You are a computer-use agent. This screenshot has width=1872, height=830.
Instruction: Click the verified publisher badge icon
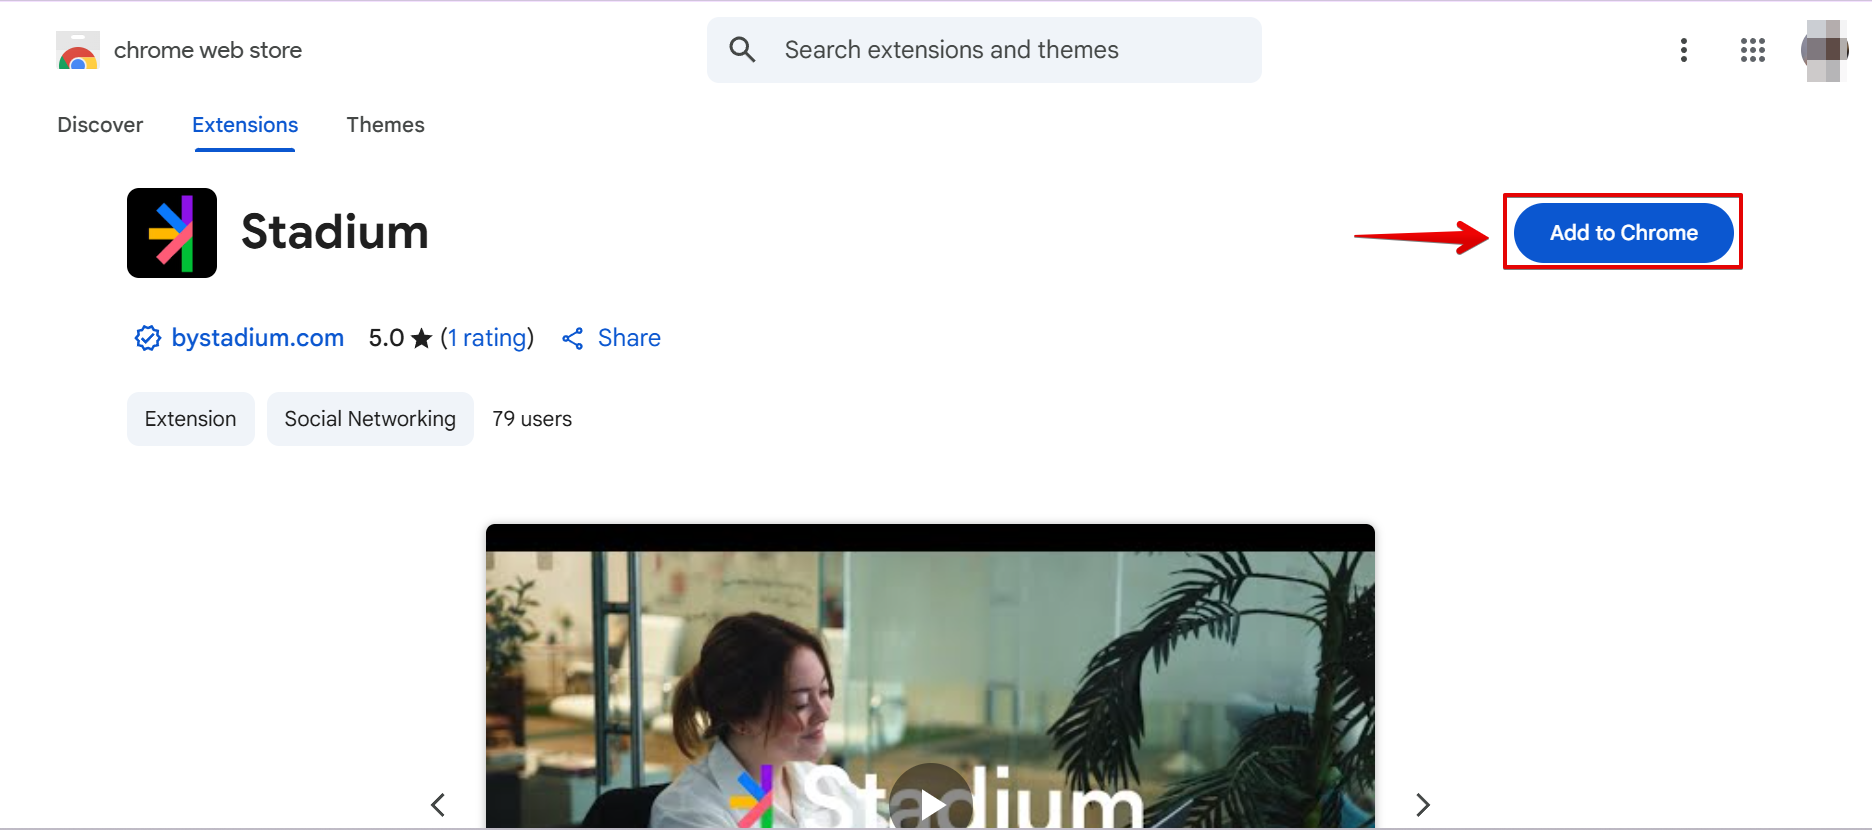[x=148, y=338]
